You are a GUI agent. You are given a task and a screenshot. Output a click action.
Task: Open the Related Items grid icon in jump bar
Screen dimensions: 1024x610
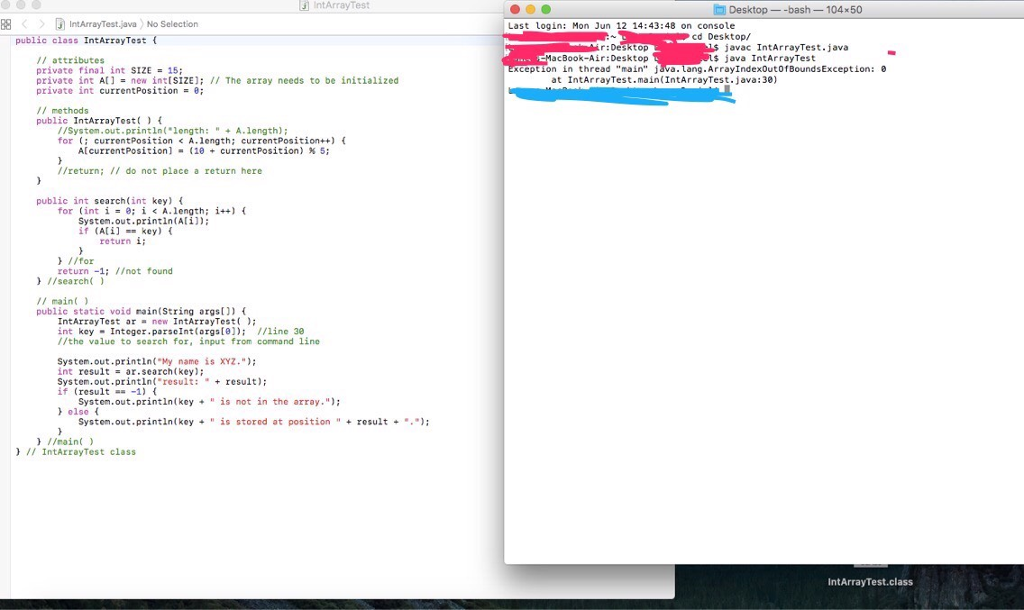pyautogui.click(x=8, y=24)
